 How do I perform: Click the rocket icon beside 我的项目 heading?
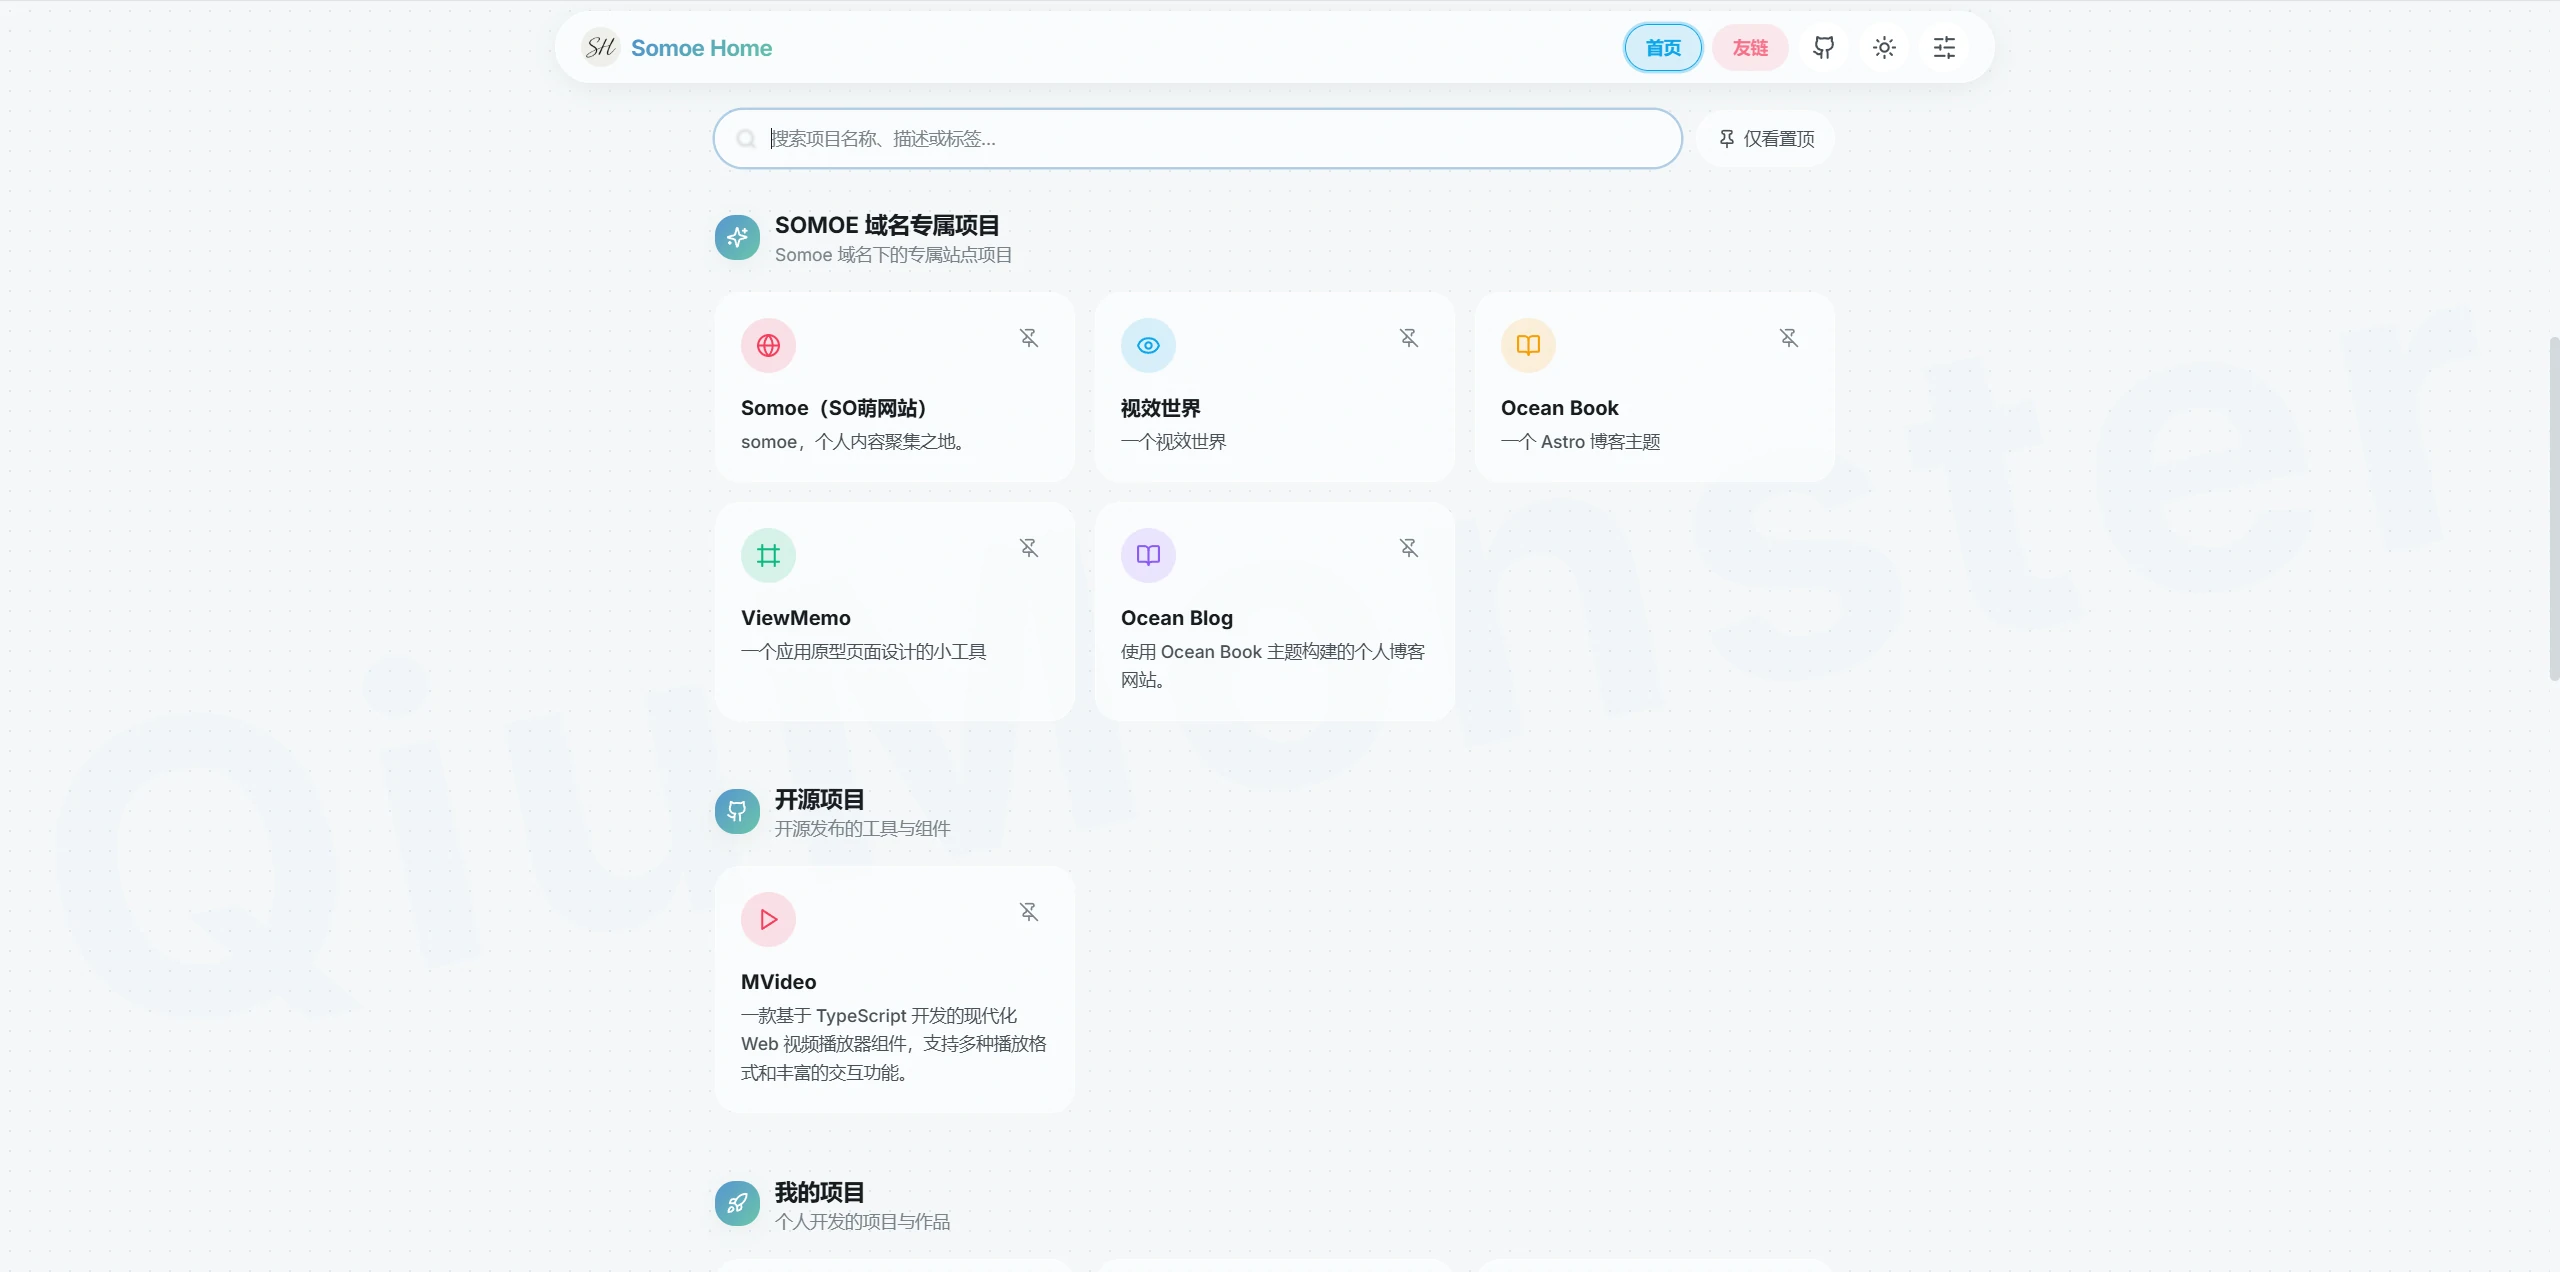click(x=737, y=1204)
